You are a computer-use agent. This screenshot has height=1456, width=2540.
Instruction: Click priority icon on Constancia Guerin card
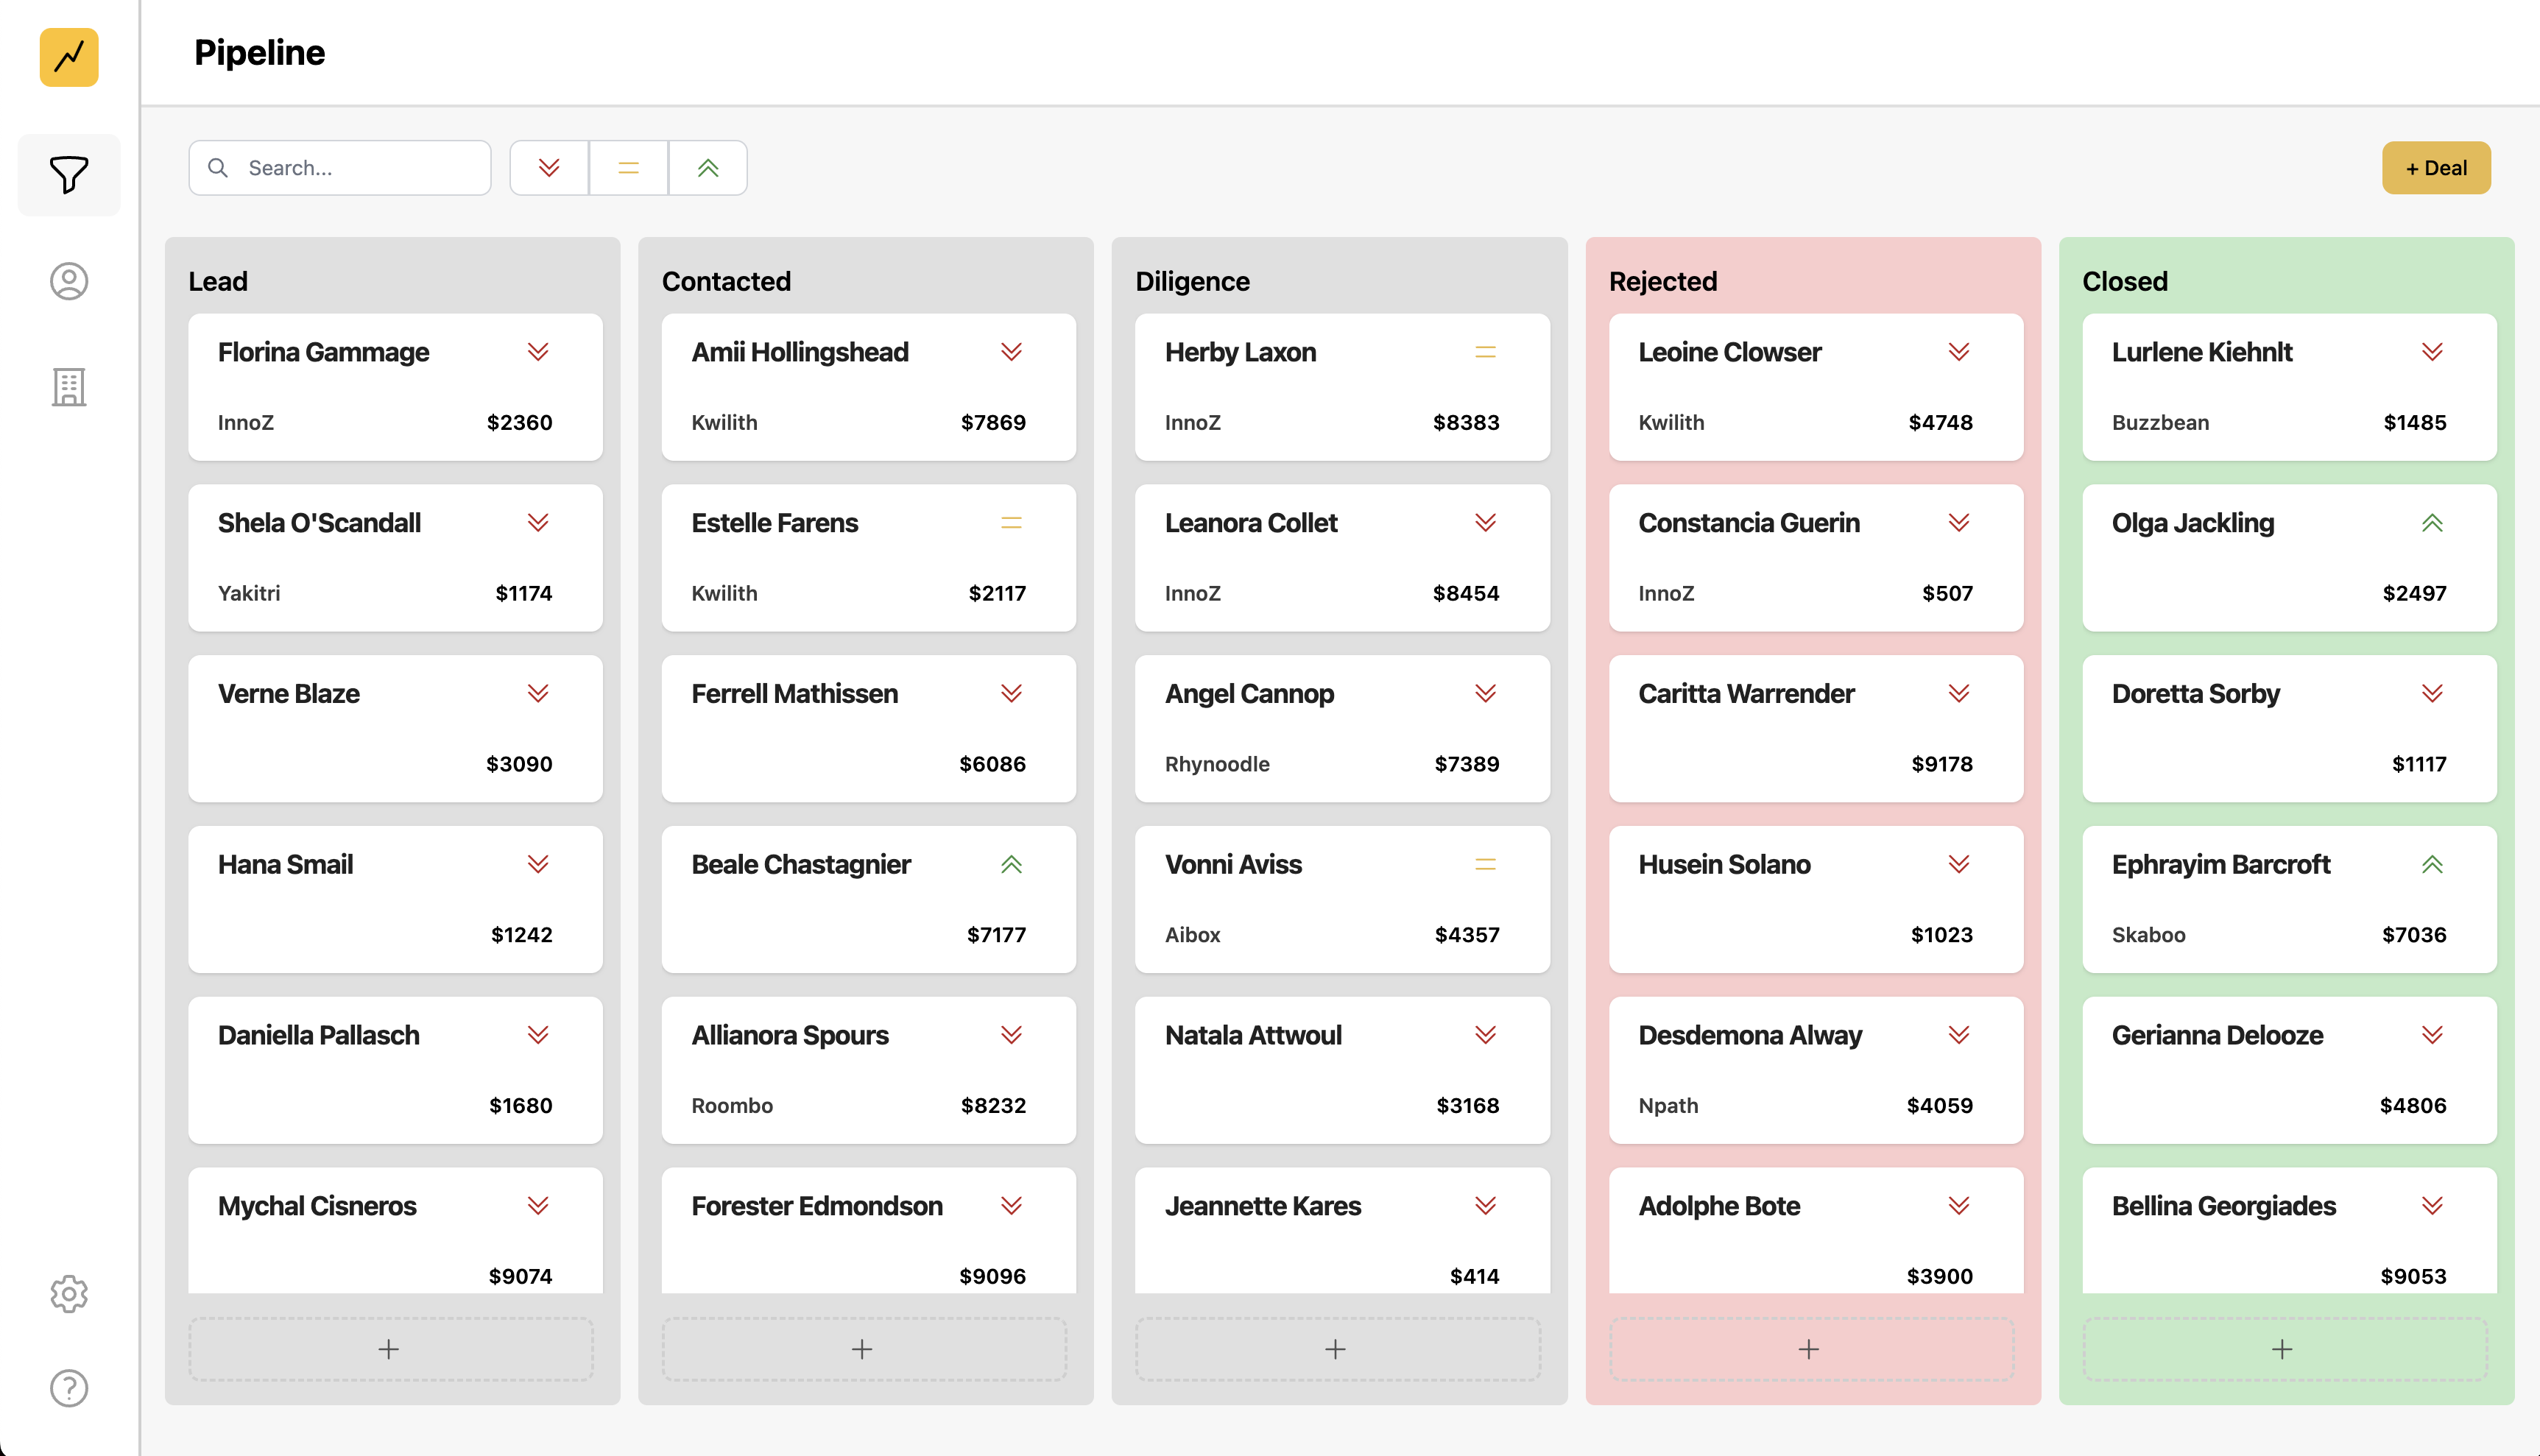(x=1958, y=523)
